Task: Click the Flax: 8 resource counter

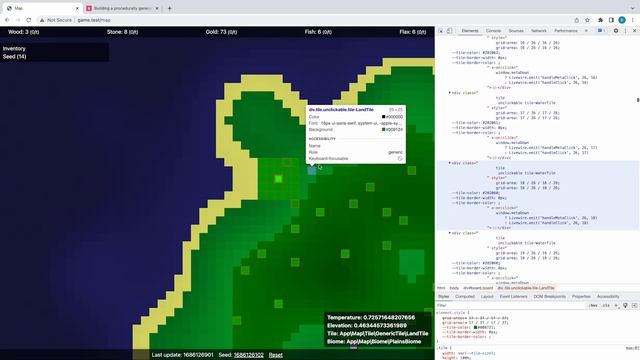Action: coord(413,32)
